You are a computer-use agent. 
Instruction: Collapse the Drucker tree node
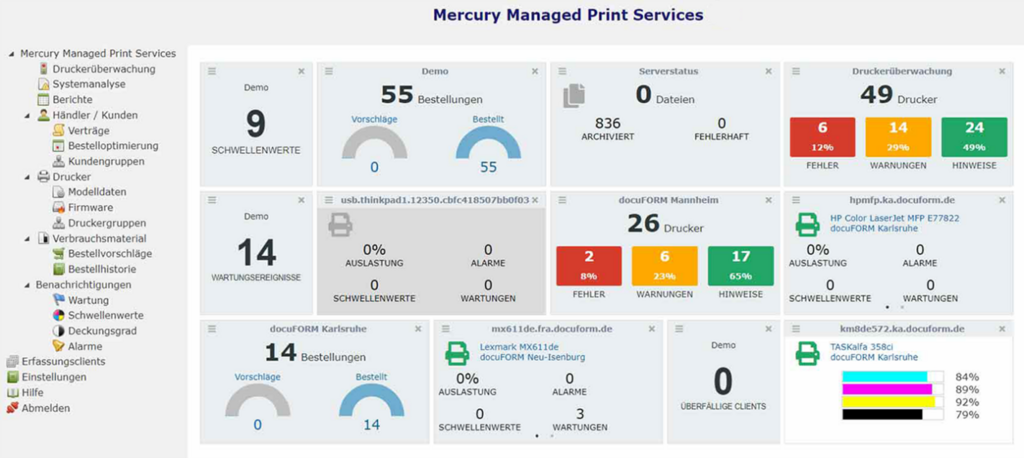(x=27, y=177)
